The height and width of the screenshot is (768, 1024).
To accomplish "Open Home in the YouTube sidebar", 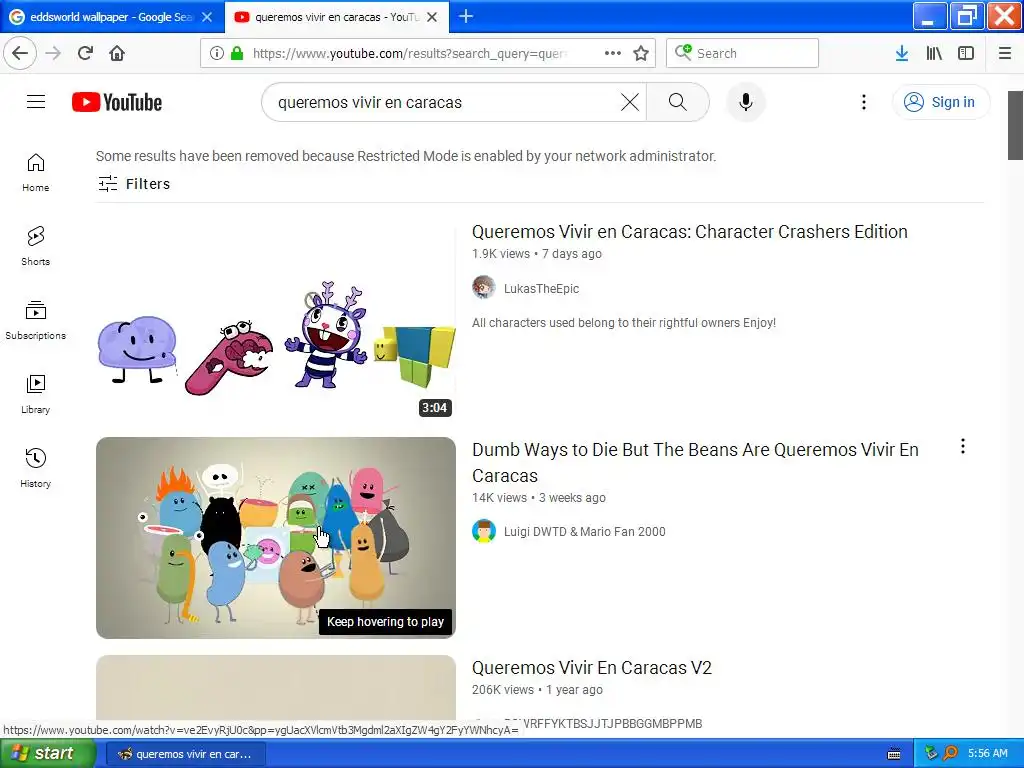I will (35, 172).
